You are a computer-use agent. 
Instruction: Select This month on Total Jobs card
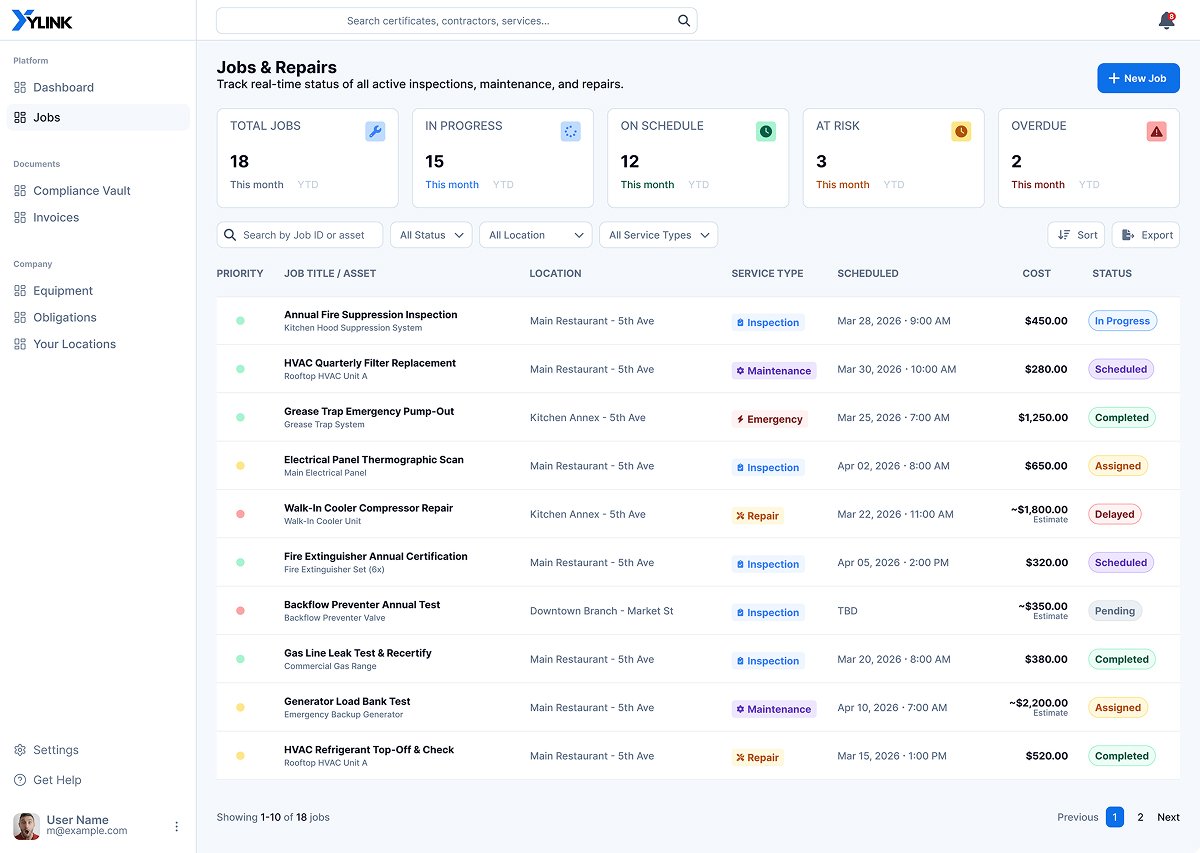tap(257, 185)
